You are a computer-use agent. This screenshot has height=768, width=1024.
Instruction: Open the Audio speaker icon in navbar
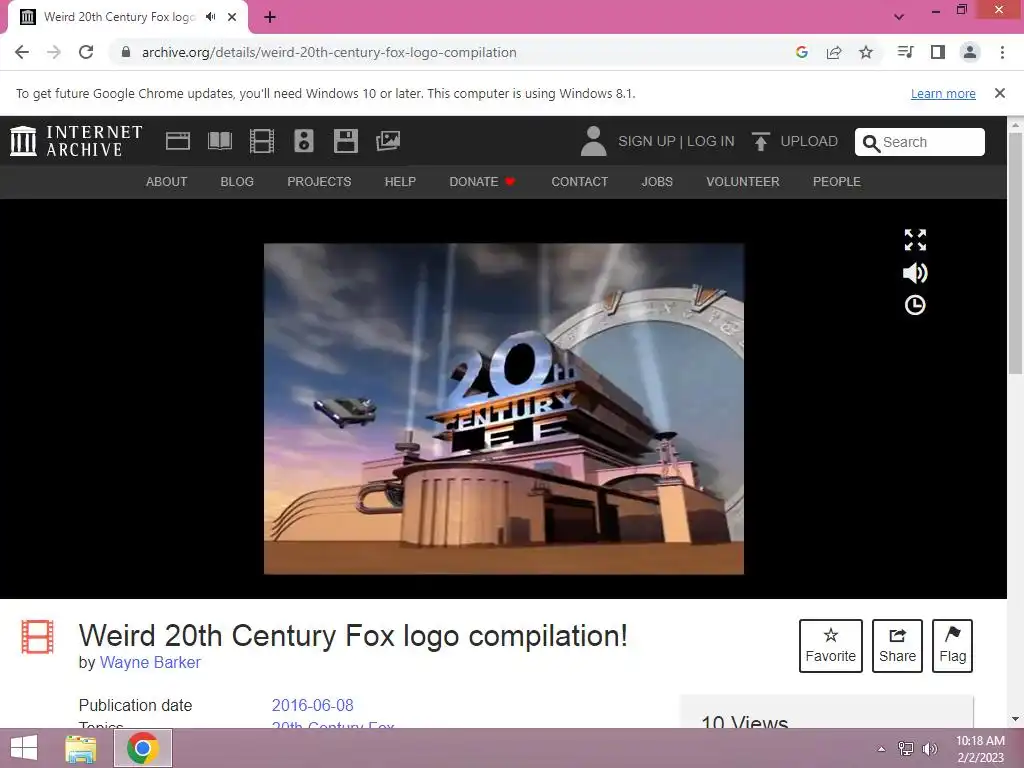click(304, 141)
